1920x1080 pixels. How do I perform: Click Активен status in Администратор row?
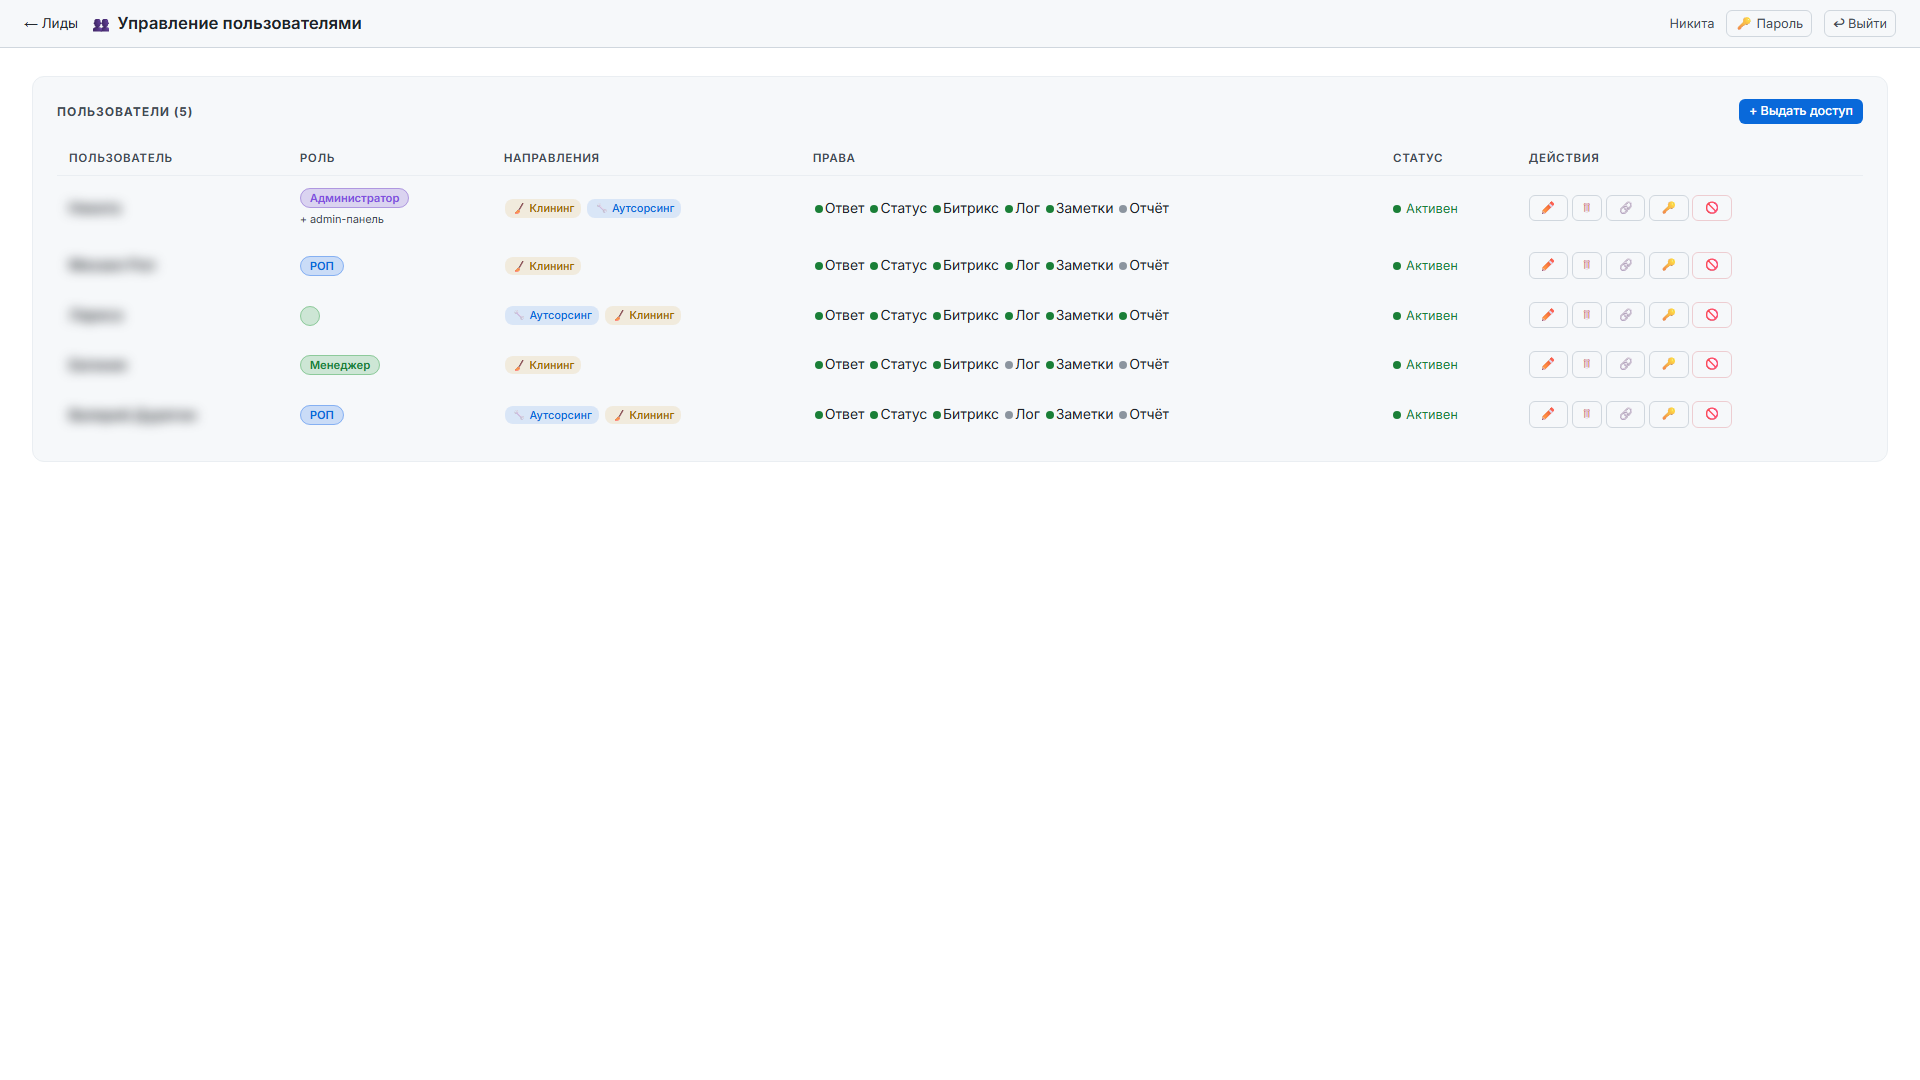pyautogui.click(x=1425, y=208)
